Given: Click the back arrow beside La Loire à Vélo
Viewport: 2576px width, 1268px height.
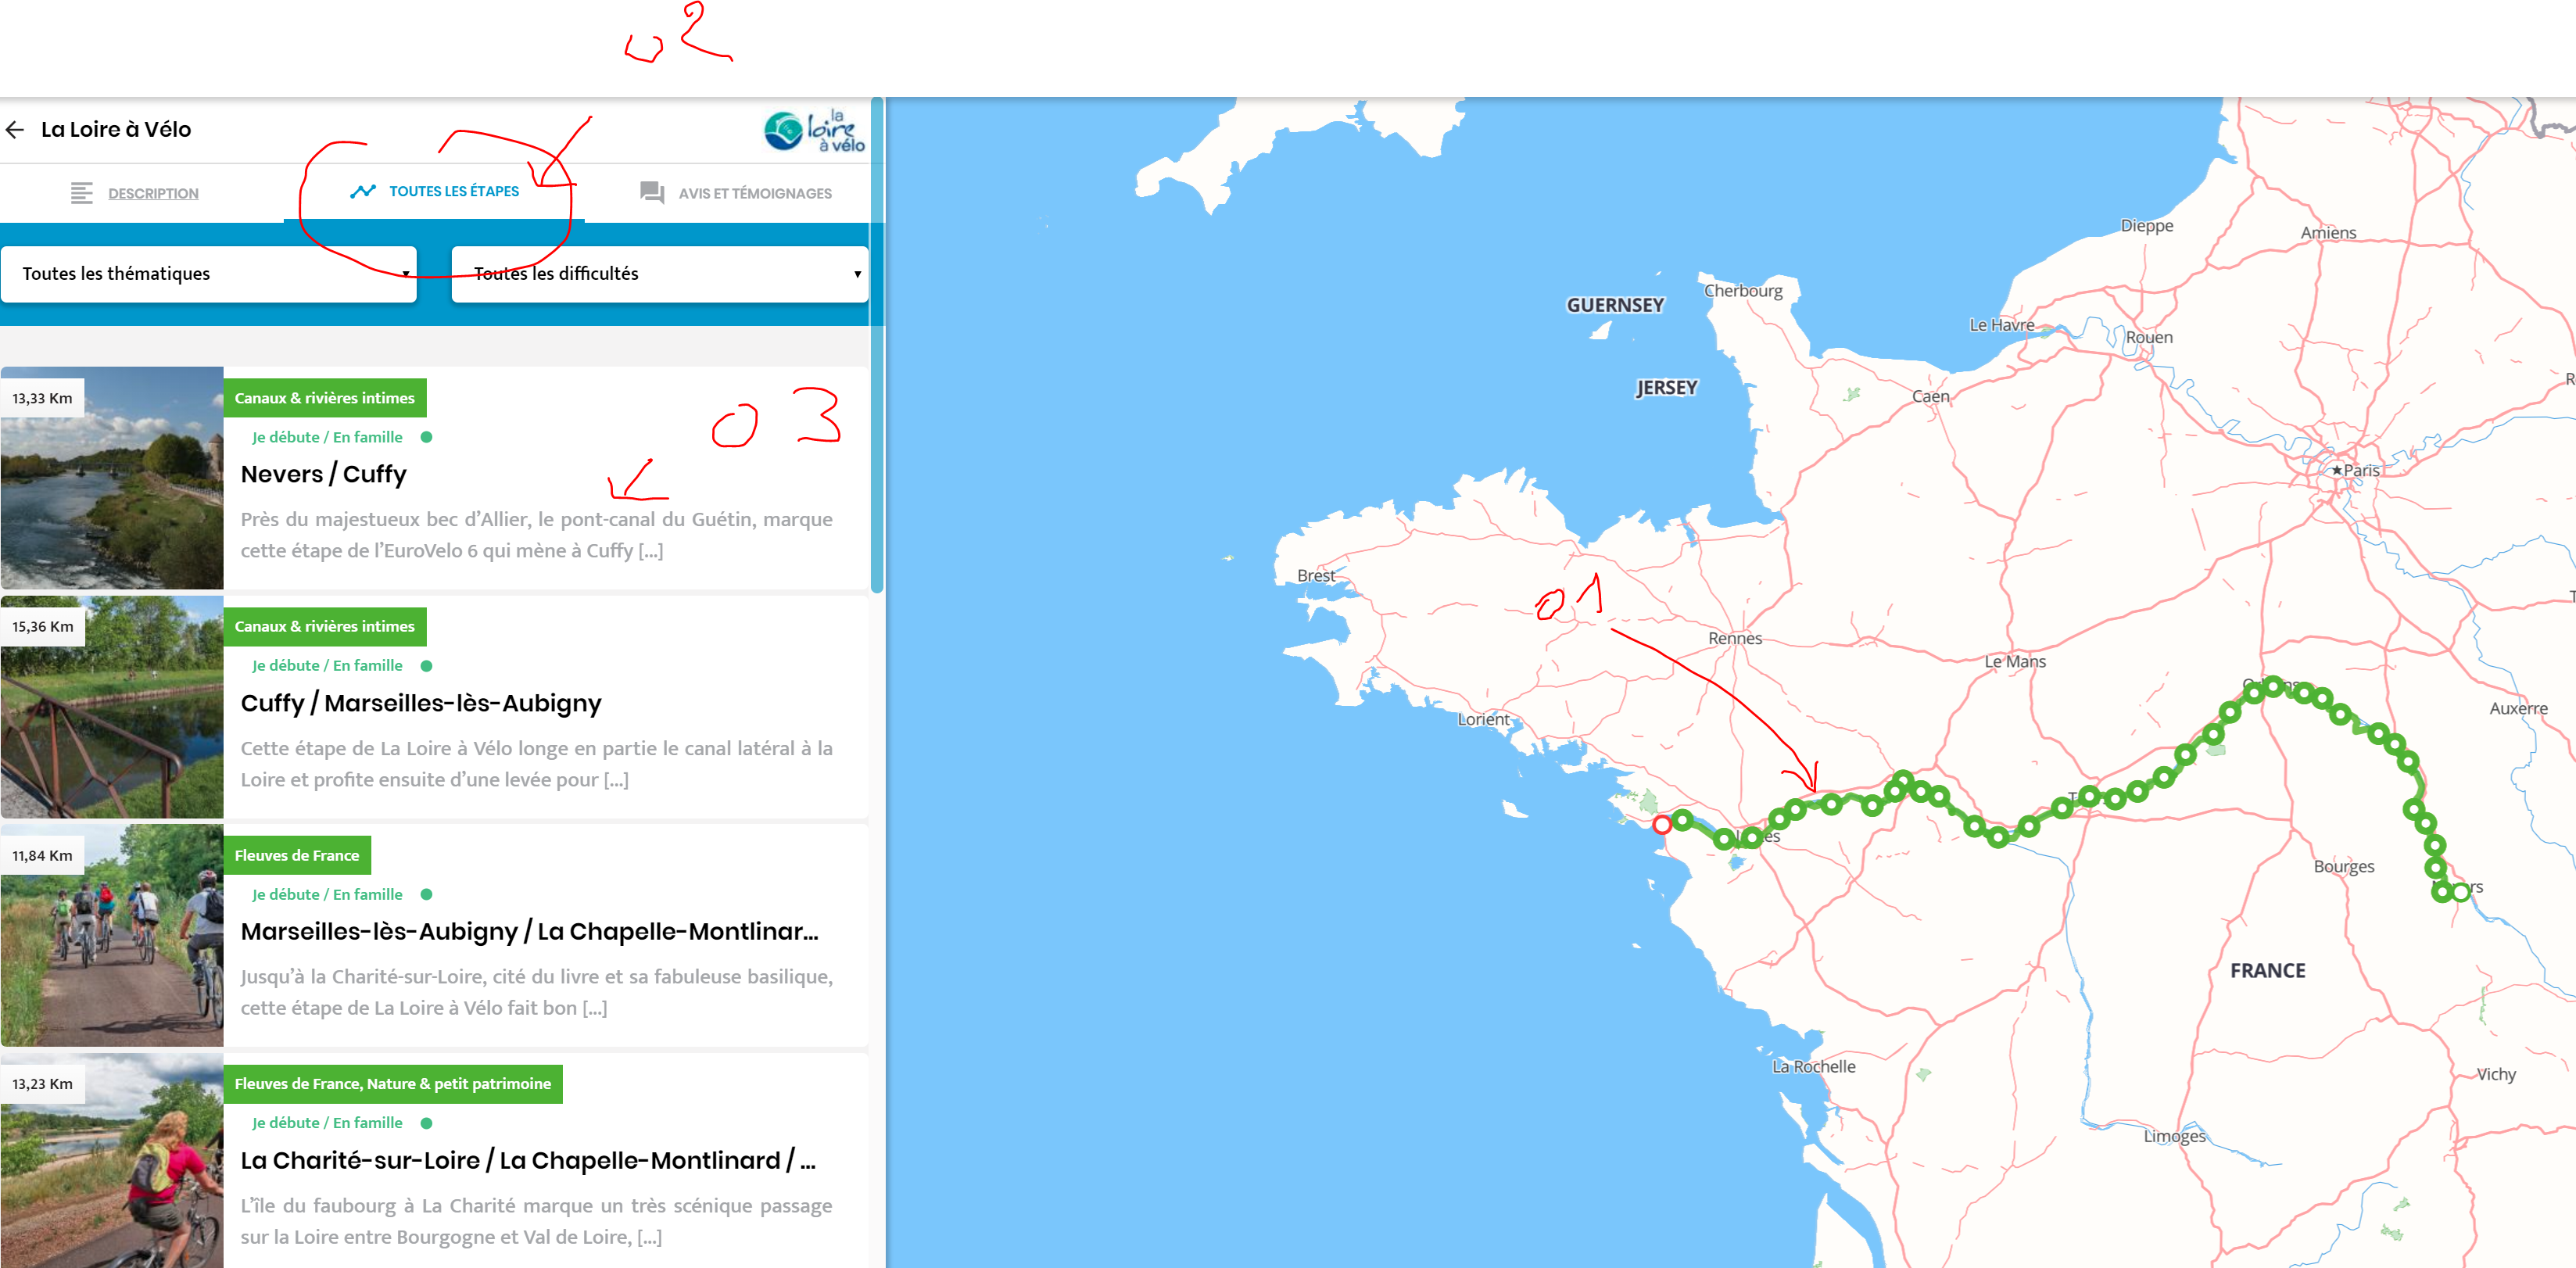Looking at the screenshot, I should click(x=15, y=130).
